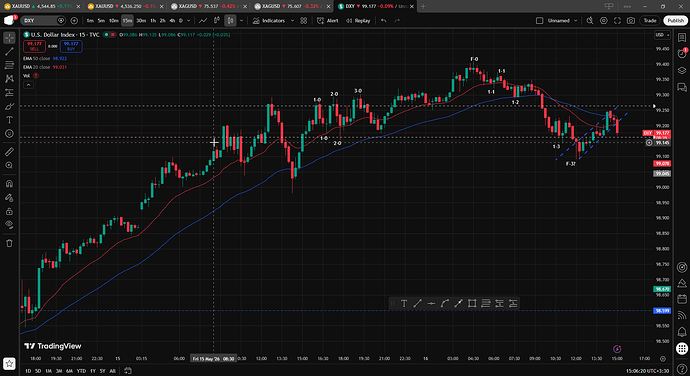690x376 pixels.
Task: Select the 1m timeframe
Action: 90,21
